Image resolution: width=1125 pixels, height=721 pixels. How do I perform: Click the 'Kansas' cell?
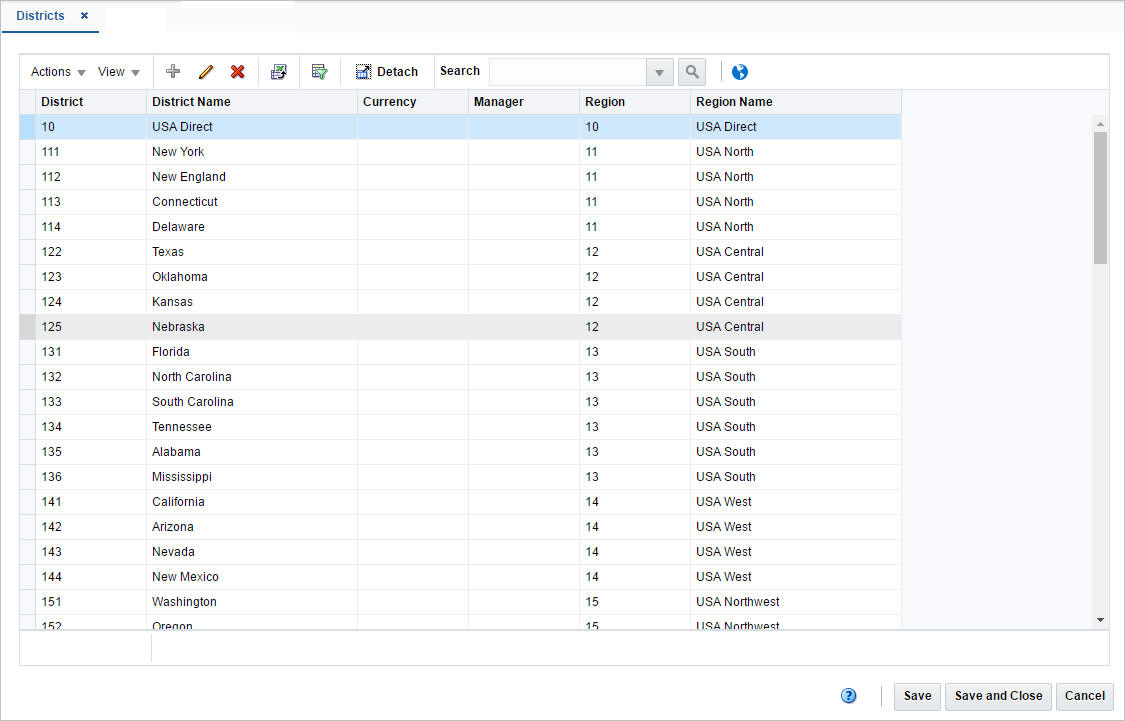pos(252,301)
